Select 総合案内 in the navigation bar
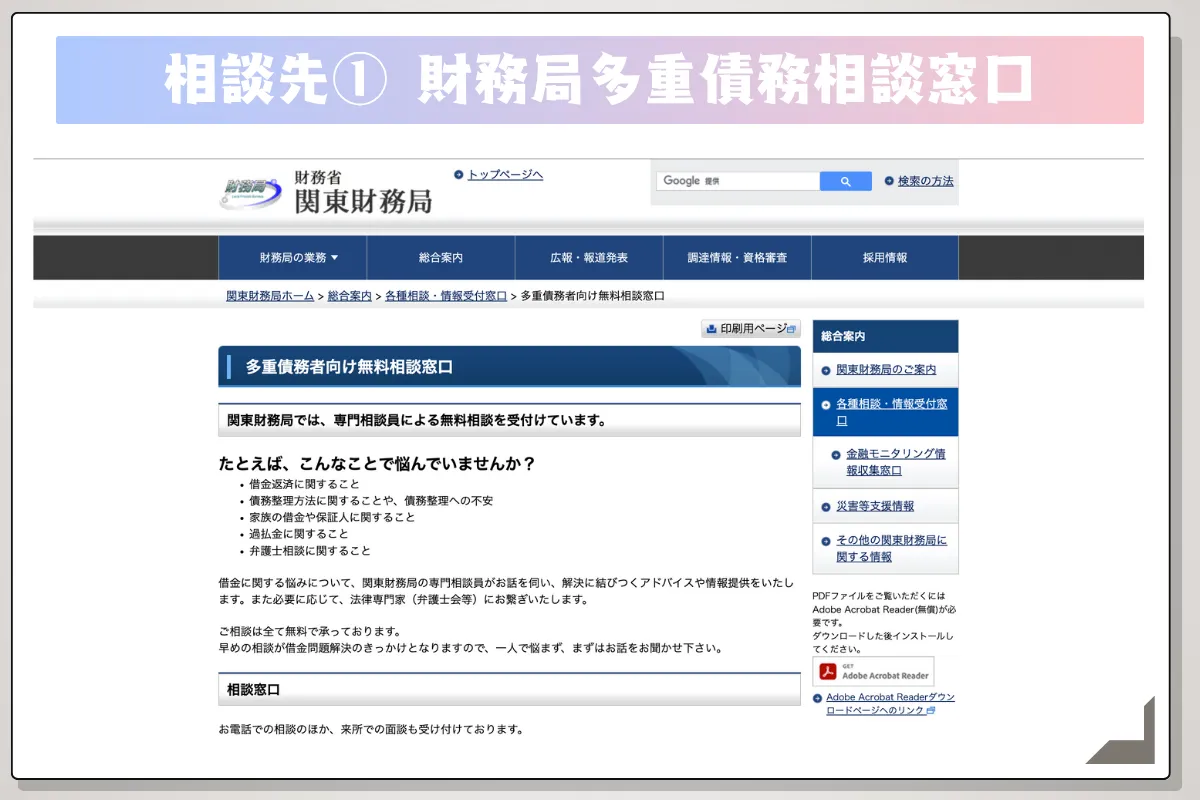The image size is (1200, 800). point(440,257)
